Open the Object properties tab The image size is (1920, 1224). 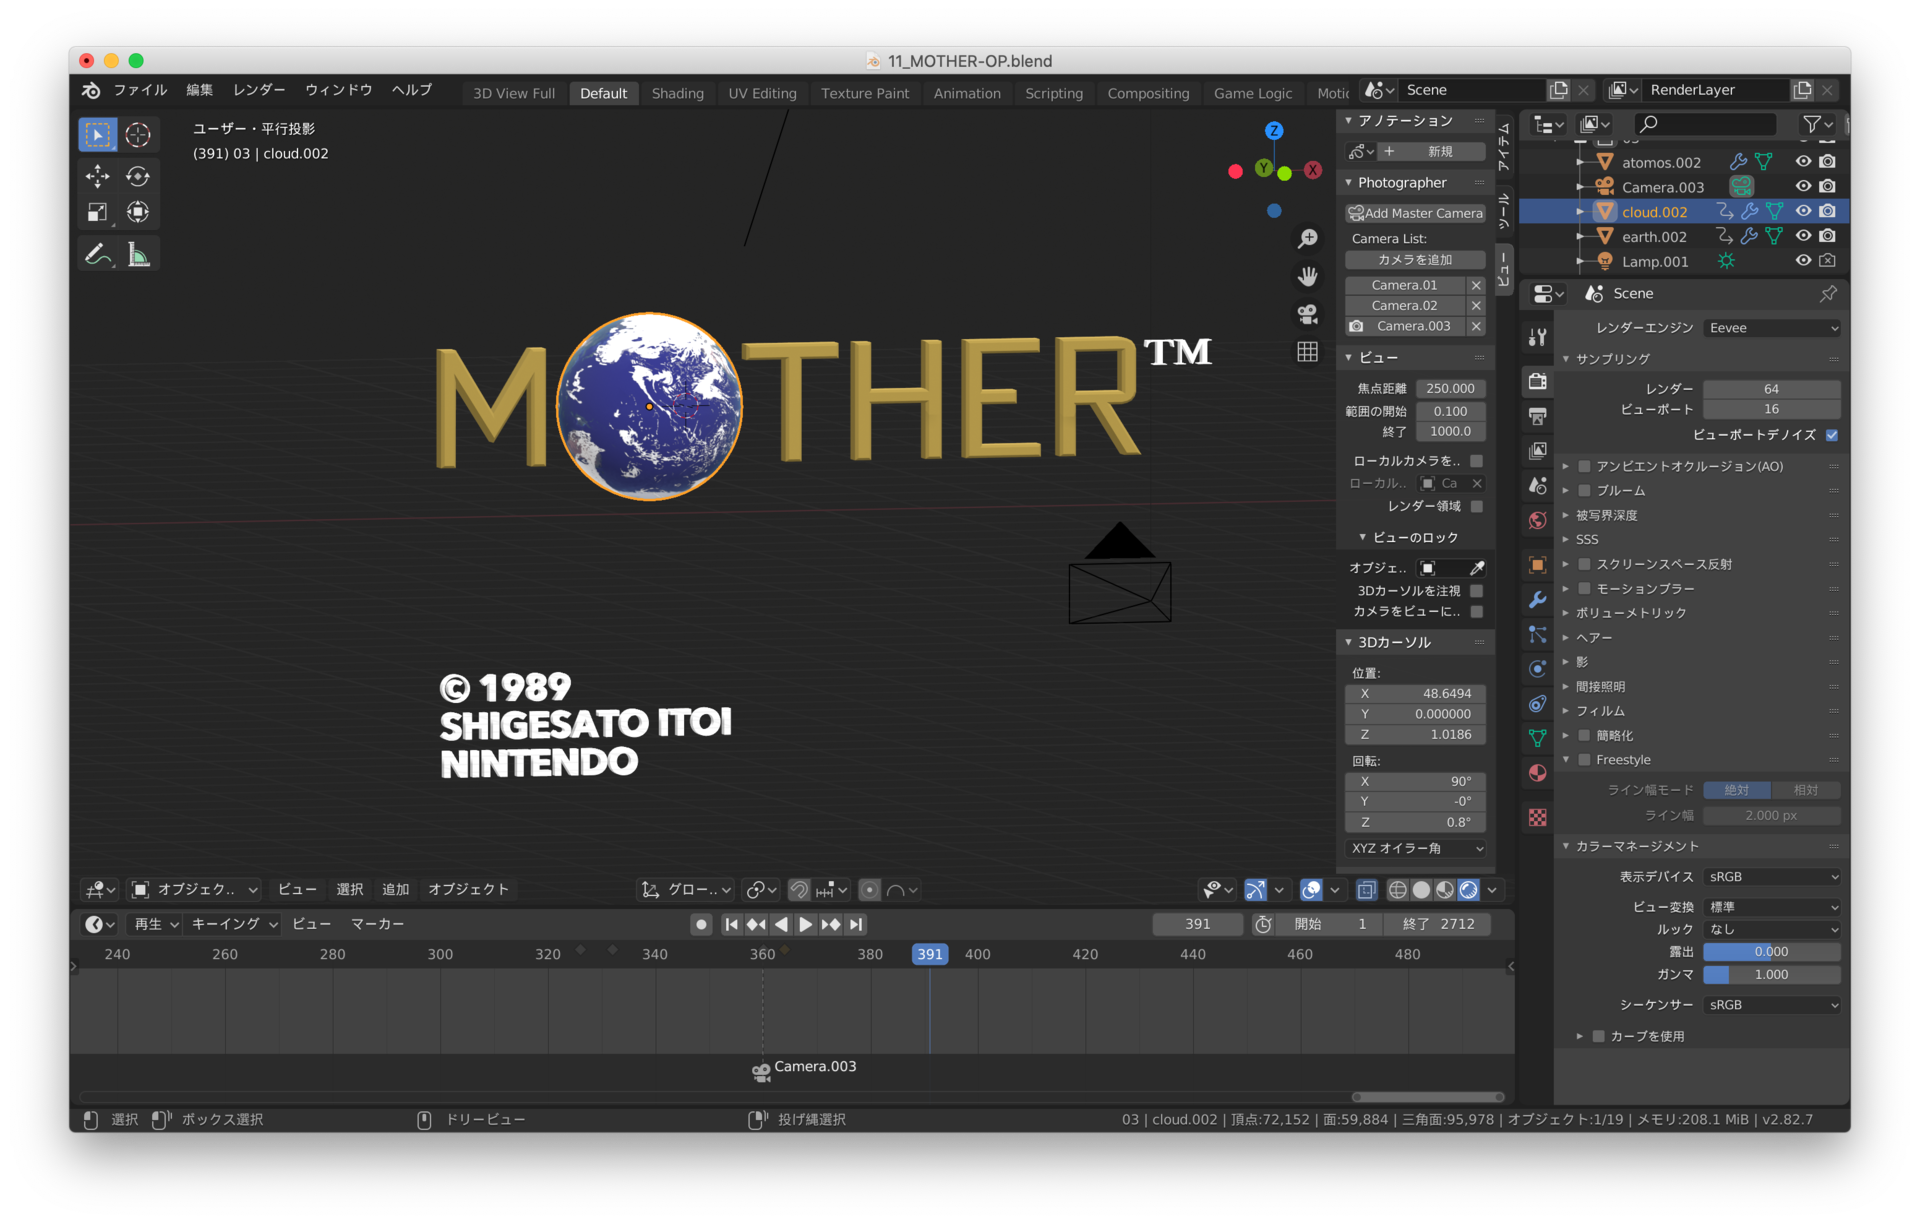click(1537, 565)
